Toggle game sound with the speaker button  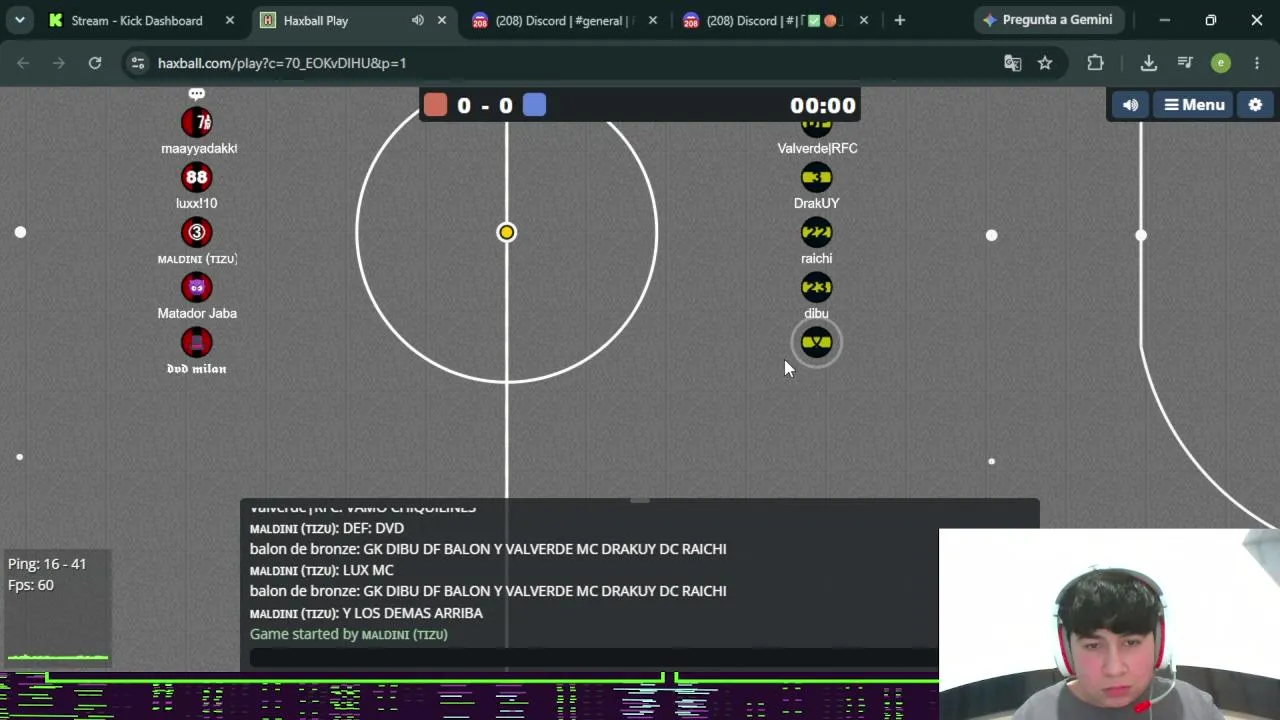pos(1131,105)
